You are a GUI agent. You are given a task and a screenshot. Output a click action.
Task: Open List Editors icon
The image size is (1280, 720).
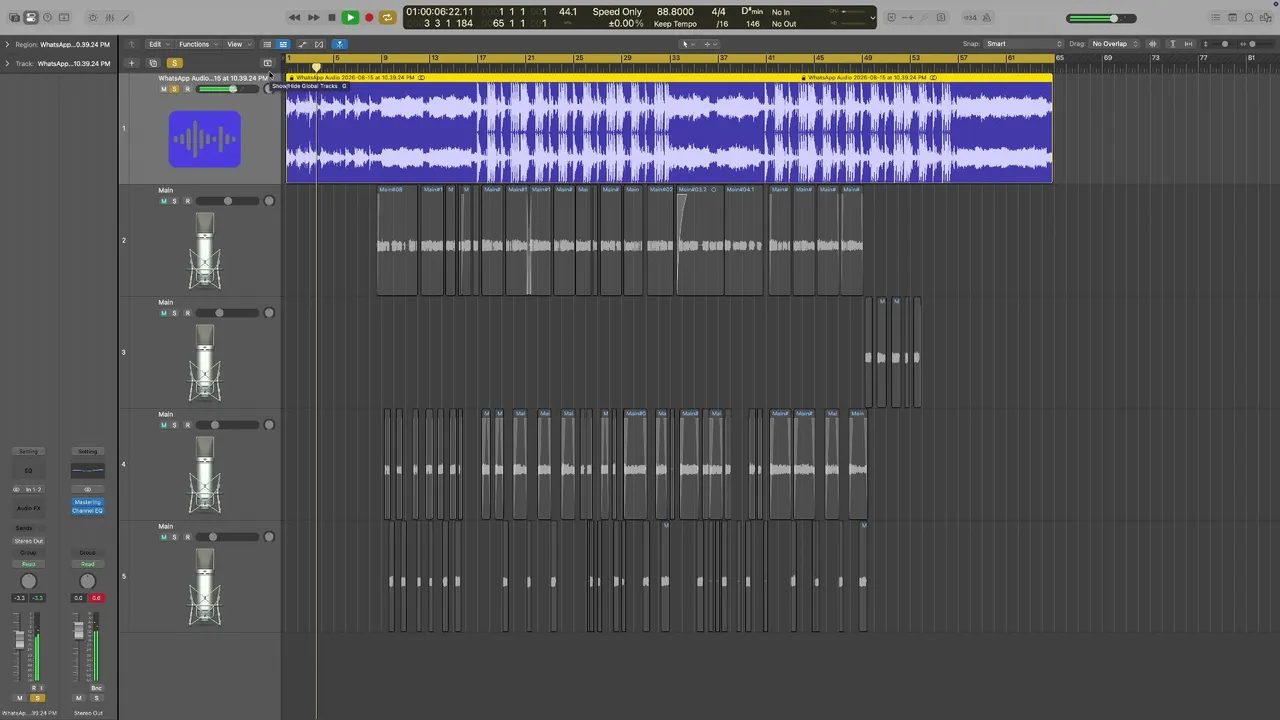click(x=1216, y=17)
